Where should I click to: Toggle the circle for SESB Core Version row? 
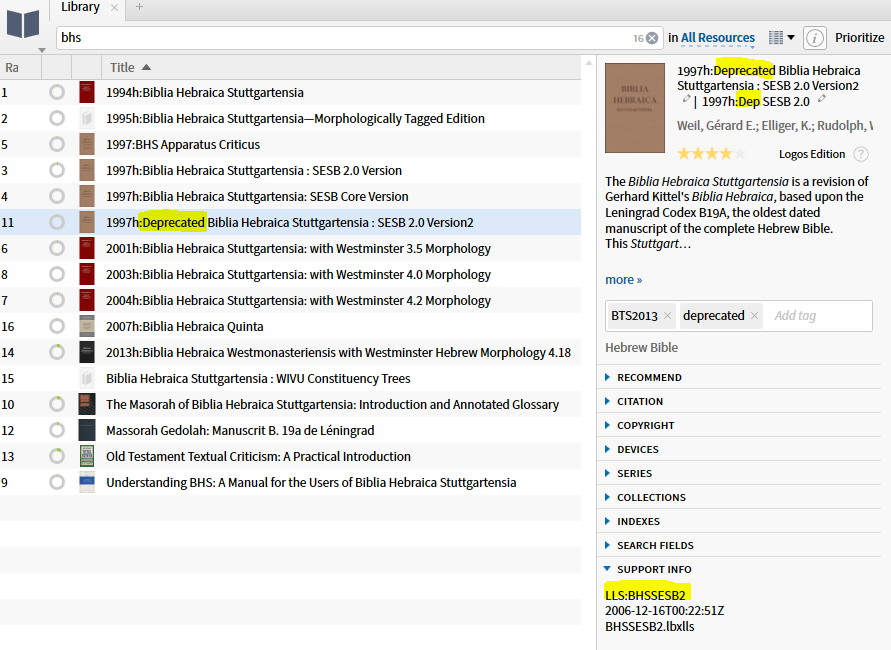point(57,196)
